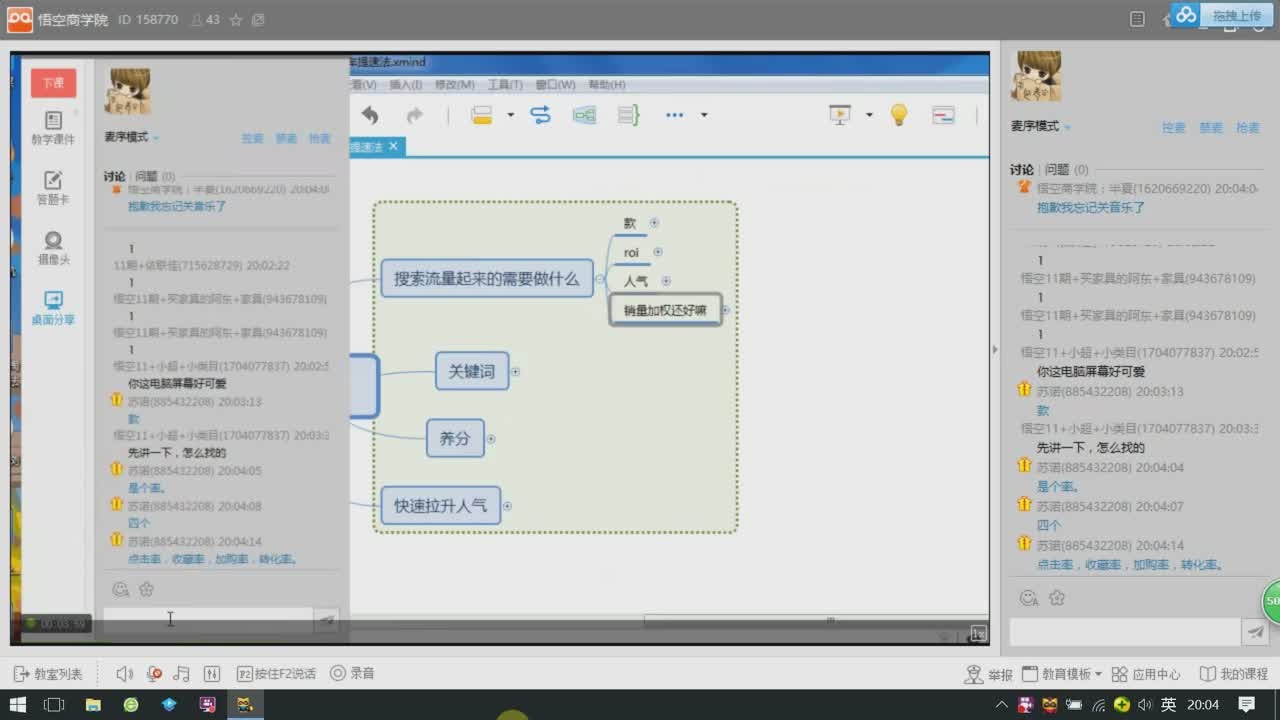1280x720 pixels.
Task: Click the Gantt chart icon in the toolbar
Action: (943, 115)
